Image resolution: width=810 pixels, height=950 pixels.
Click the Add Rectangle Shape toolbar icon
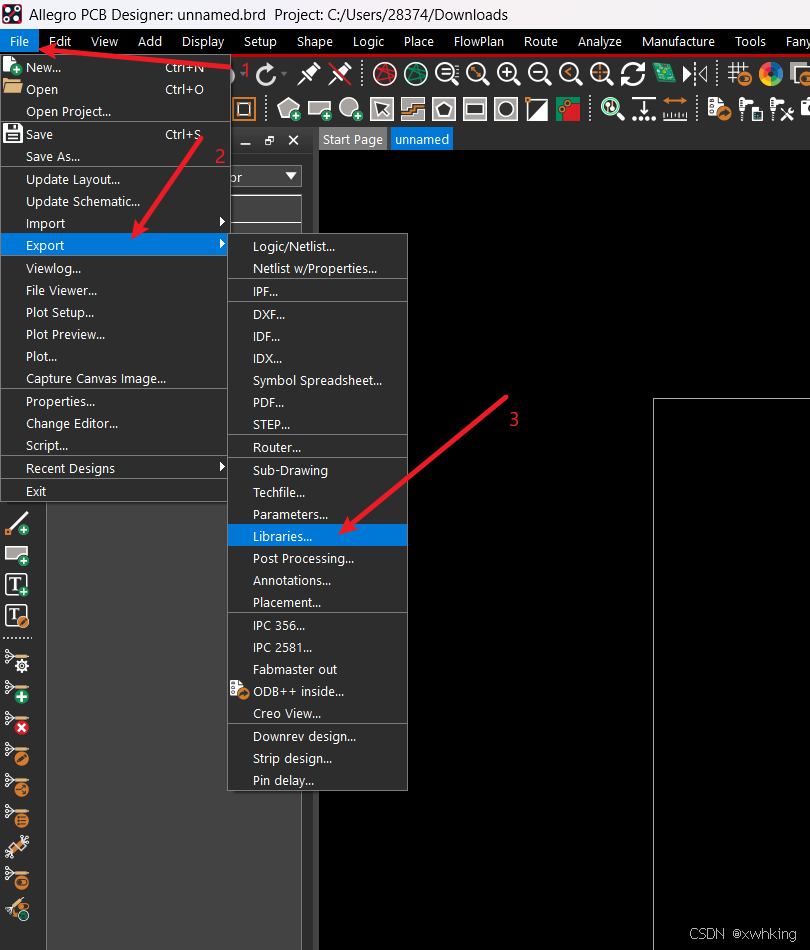coord(319,110)
